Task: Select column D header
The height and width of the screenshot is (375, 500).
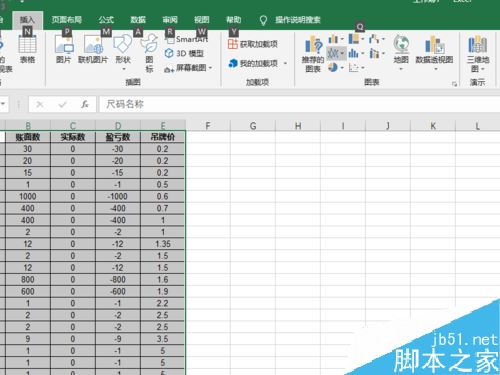Action: [x=118, y=125]
